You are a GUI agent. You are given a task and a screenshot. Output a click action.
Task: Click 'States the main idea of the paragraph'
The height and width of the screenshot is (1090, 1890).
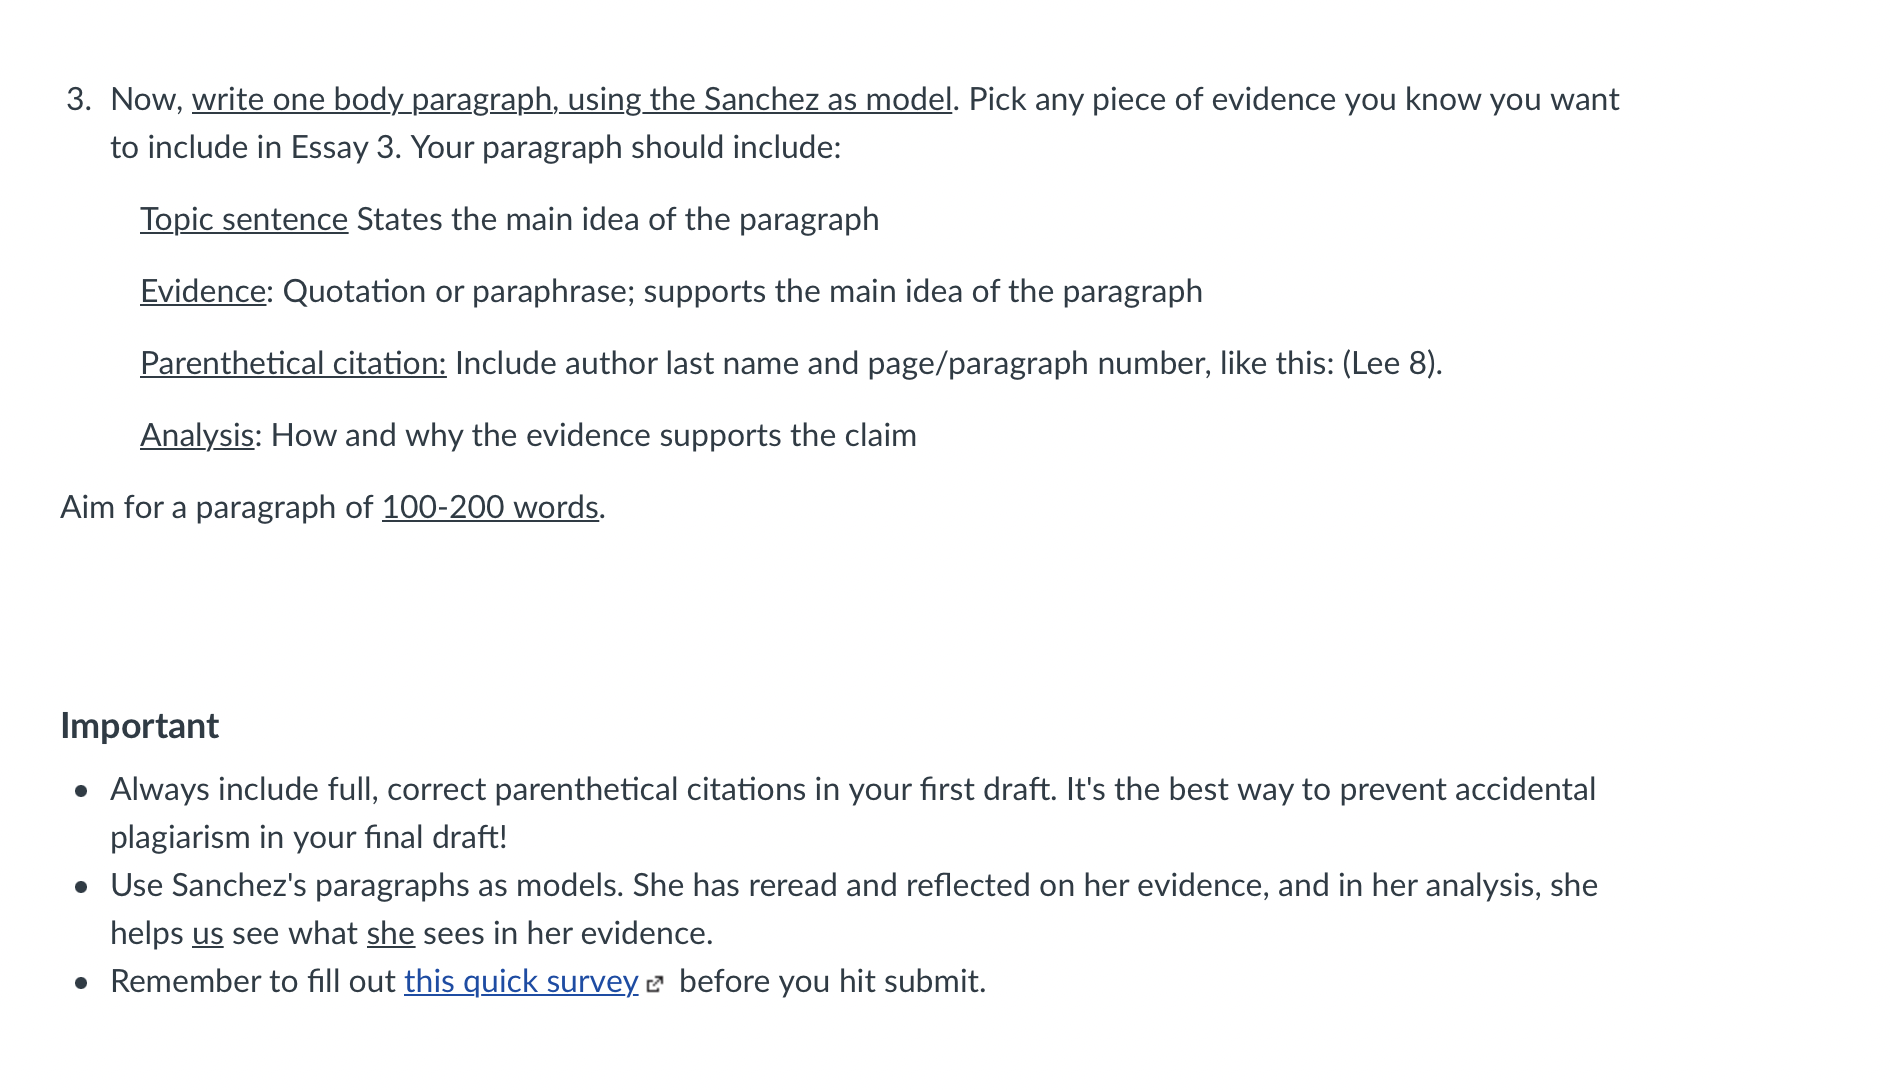coord(618,220)
